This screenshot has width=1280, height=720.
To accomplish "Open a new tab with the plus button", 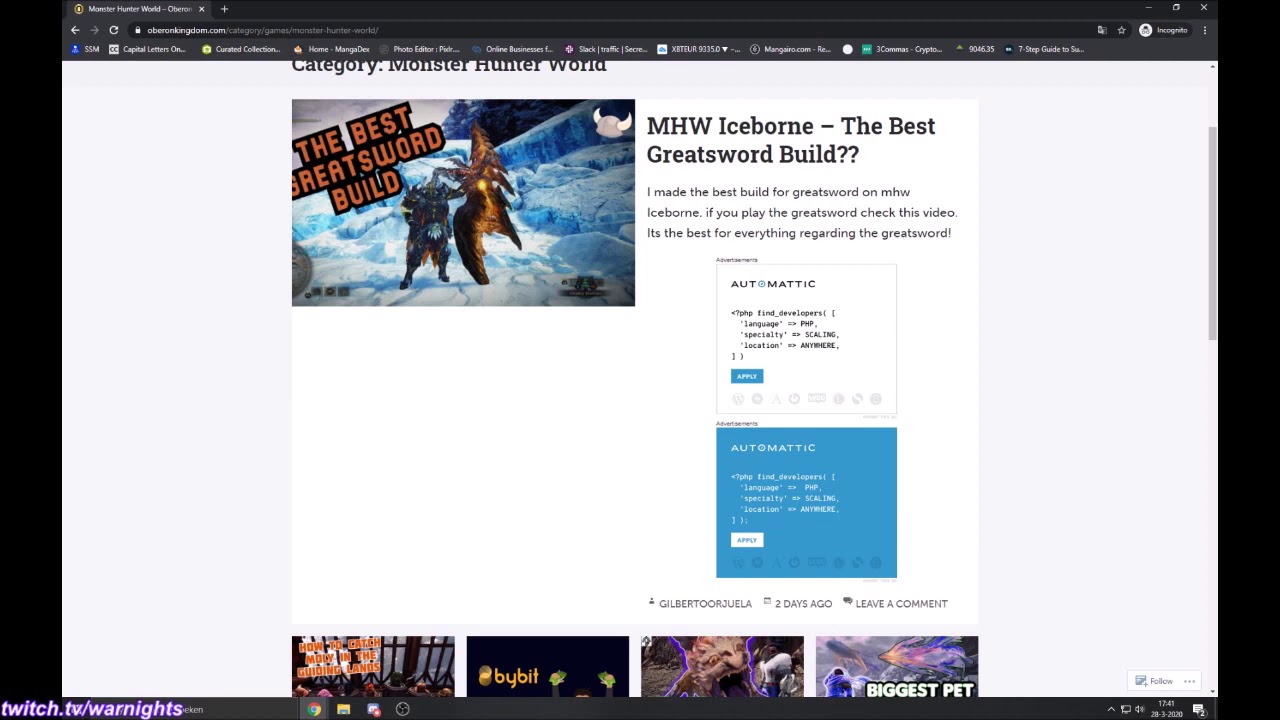I will (224, 9).
